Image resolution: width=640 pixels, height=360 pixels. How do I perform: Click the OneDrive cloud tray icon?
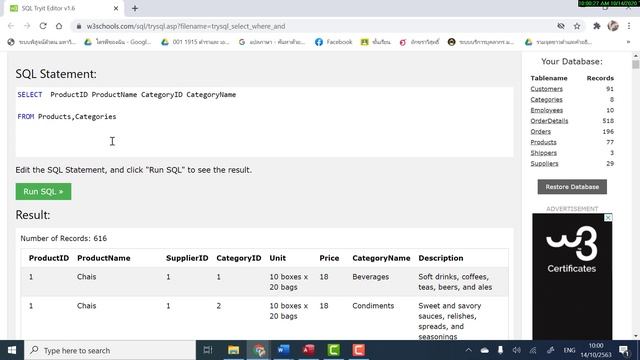(x=484, y=350)
